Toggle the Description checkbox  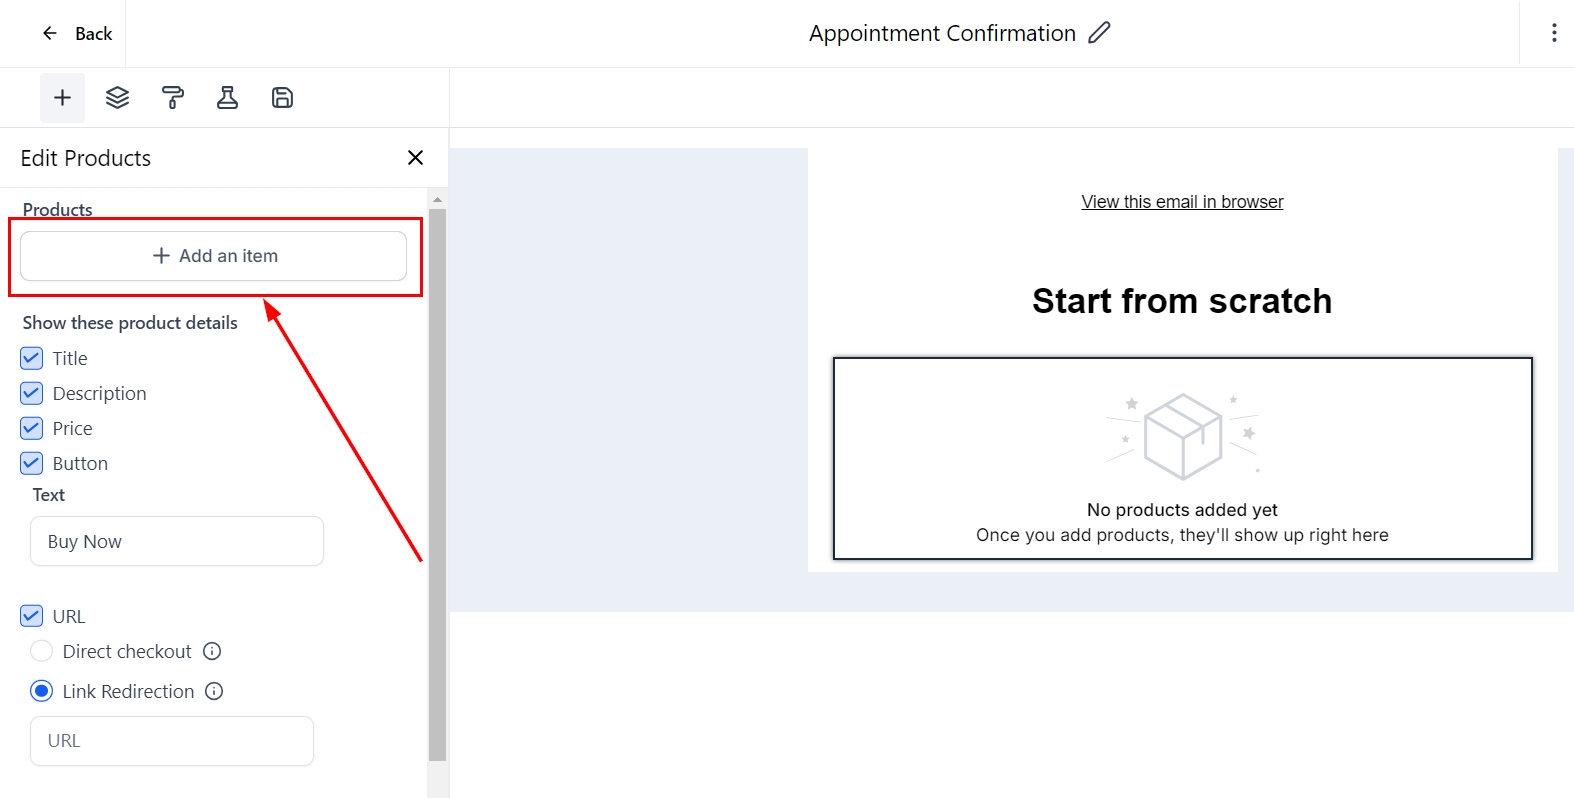pos(32,393)
